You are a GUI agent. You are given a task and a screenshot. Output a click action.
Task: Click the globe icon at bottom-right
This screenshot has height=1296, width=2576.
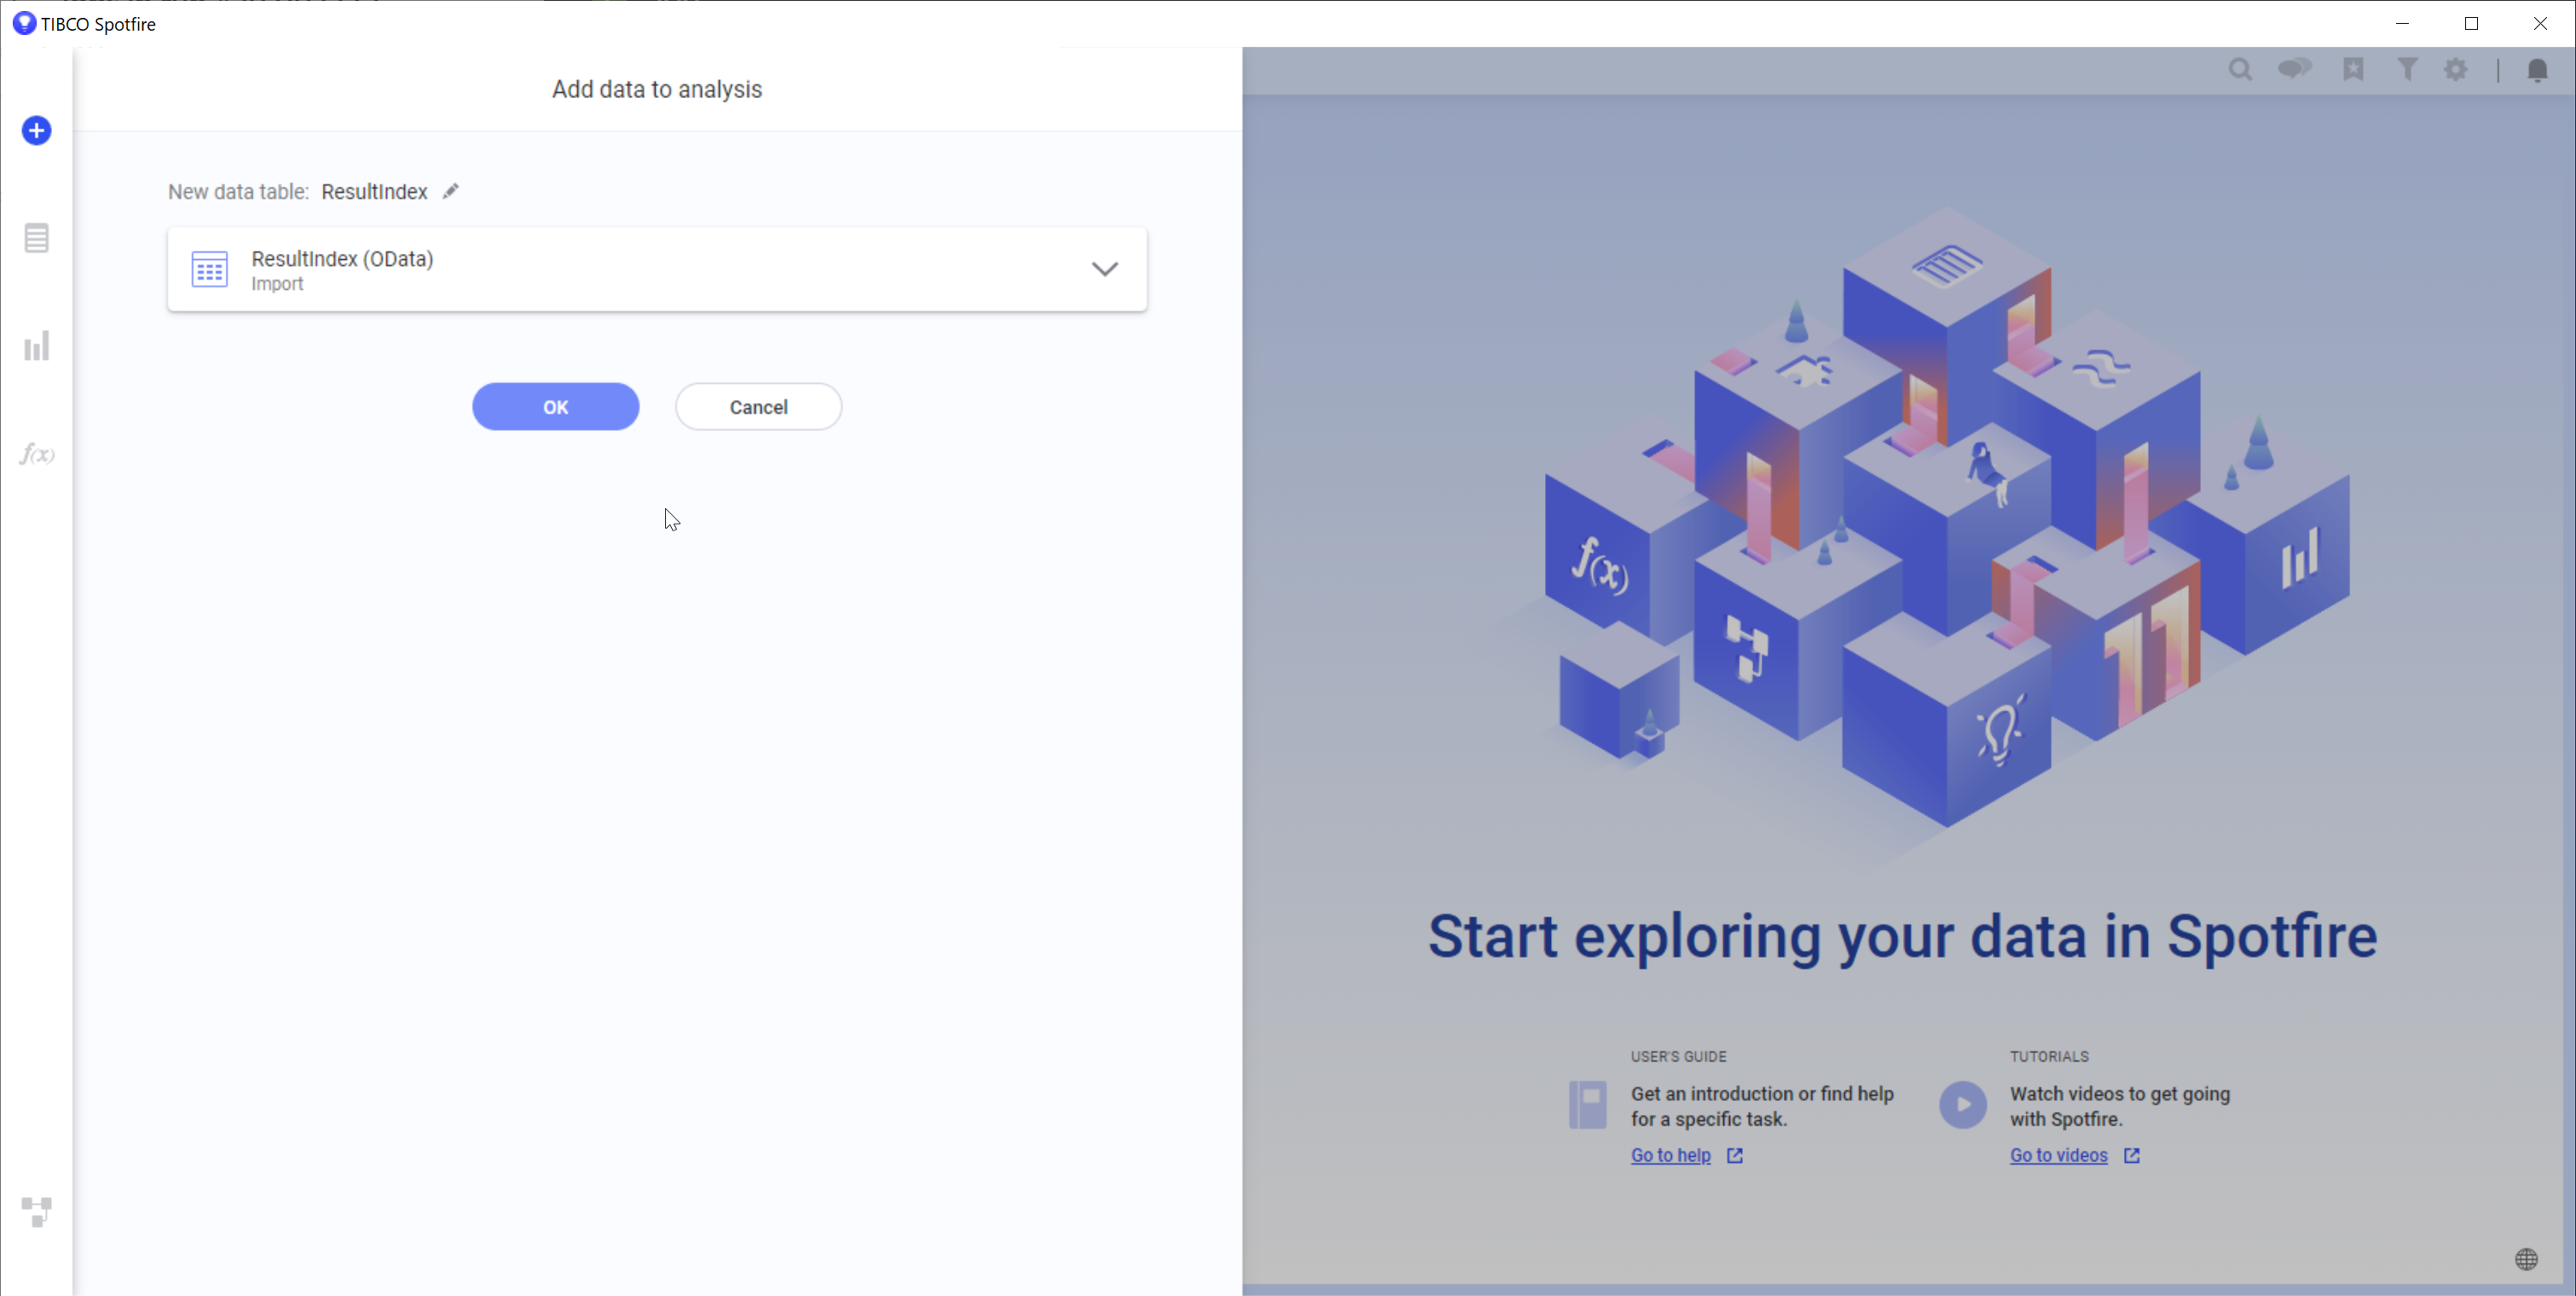(x=2526, y=1259)
